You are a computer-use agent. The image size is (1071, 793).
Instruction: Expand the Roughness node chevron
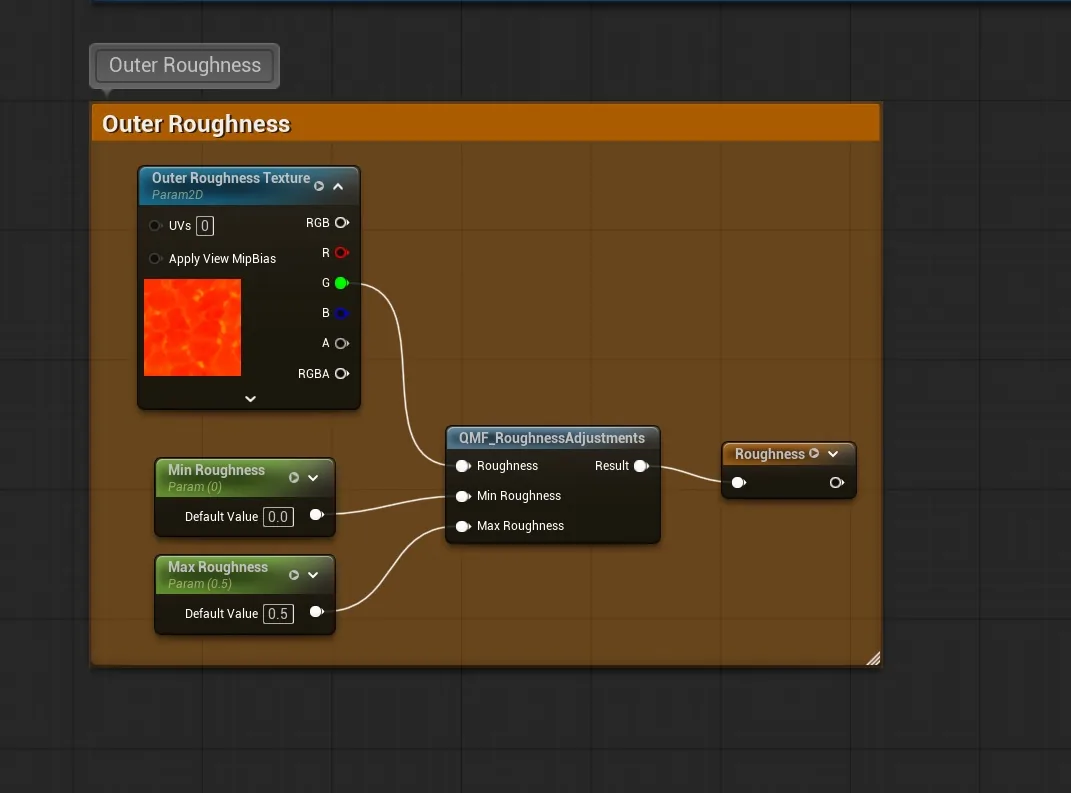pos(833,454)
